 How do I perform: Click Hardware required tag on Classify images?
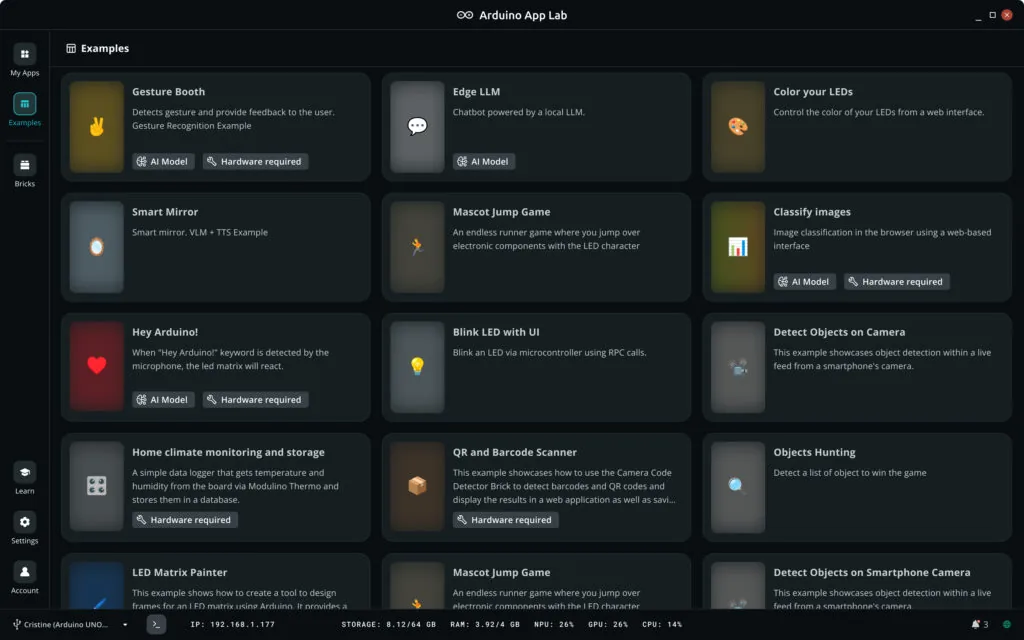[x=897, y=281]
